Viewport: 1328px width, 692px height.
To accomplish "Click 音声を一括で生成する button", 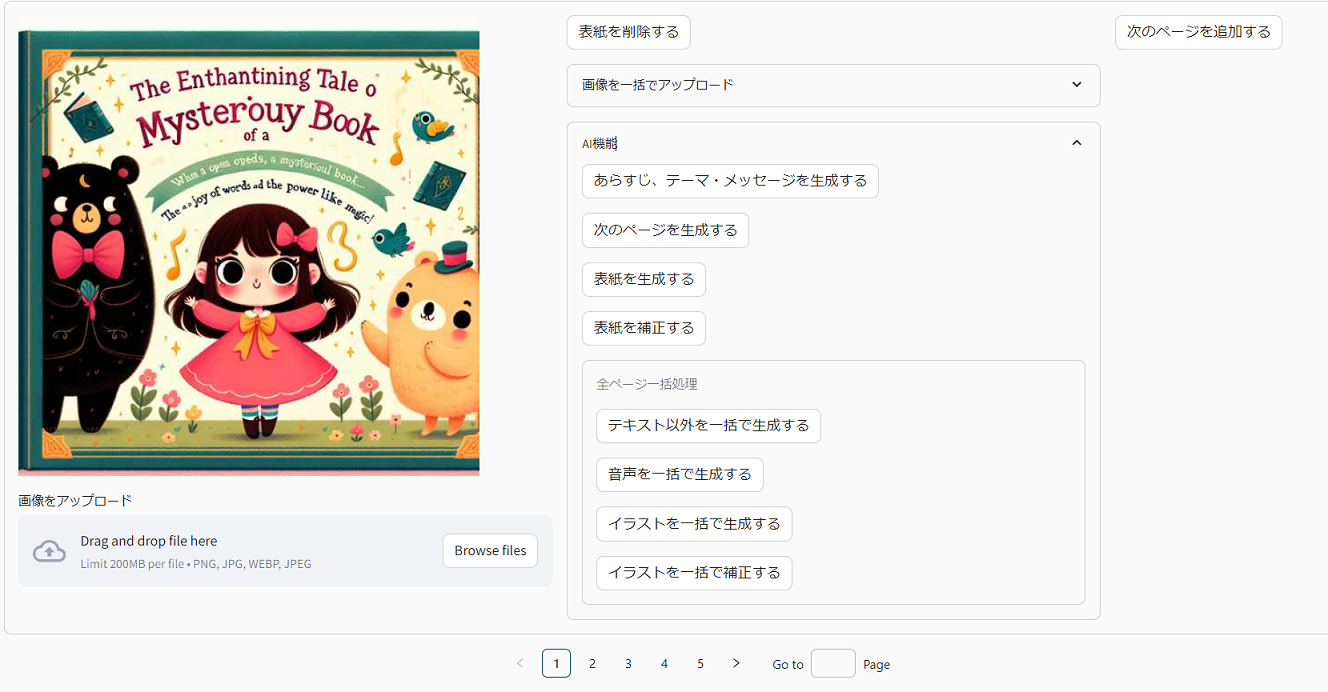I will [x=680, y=475].
